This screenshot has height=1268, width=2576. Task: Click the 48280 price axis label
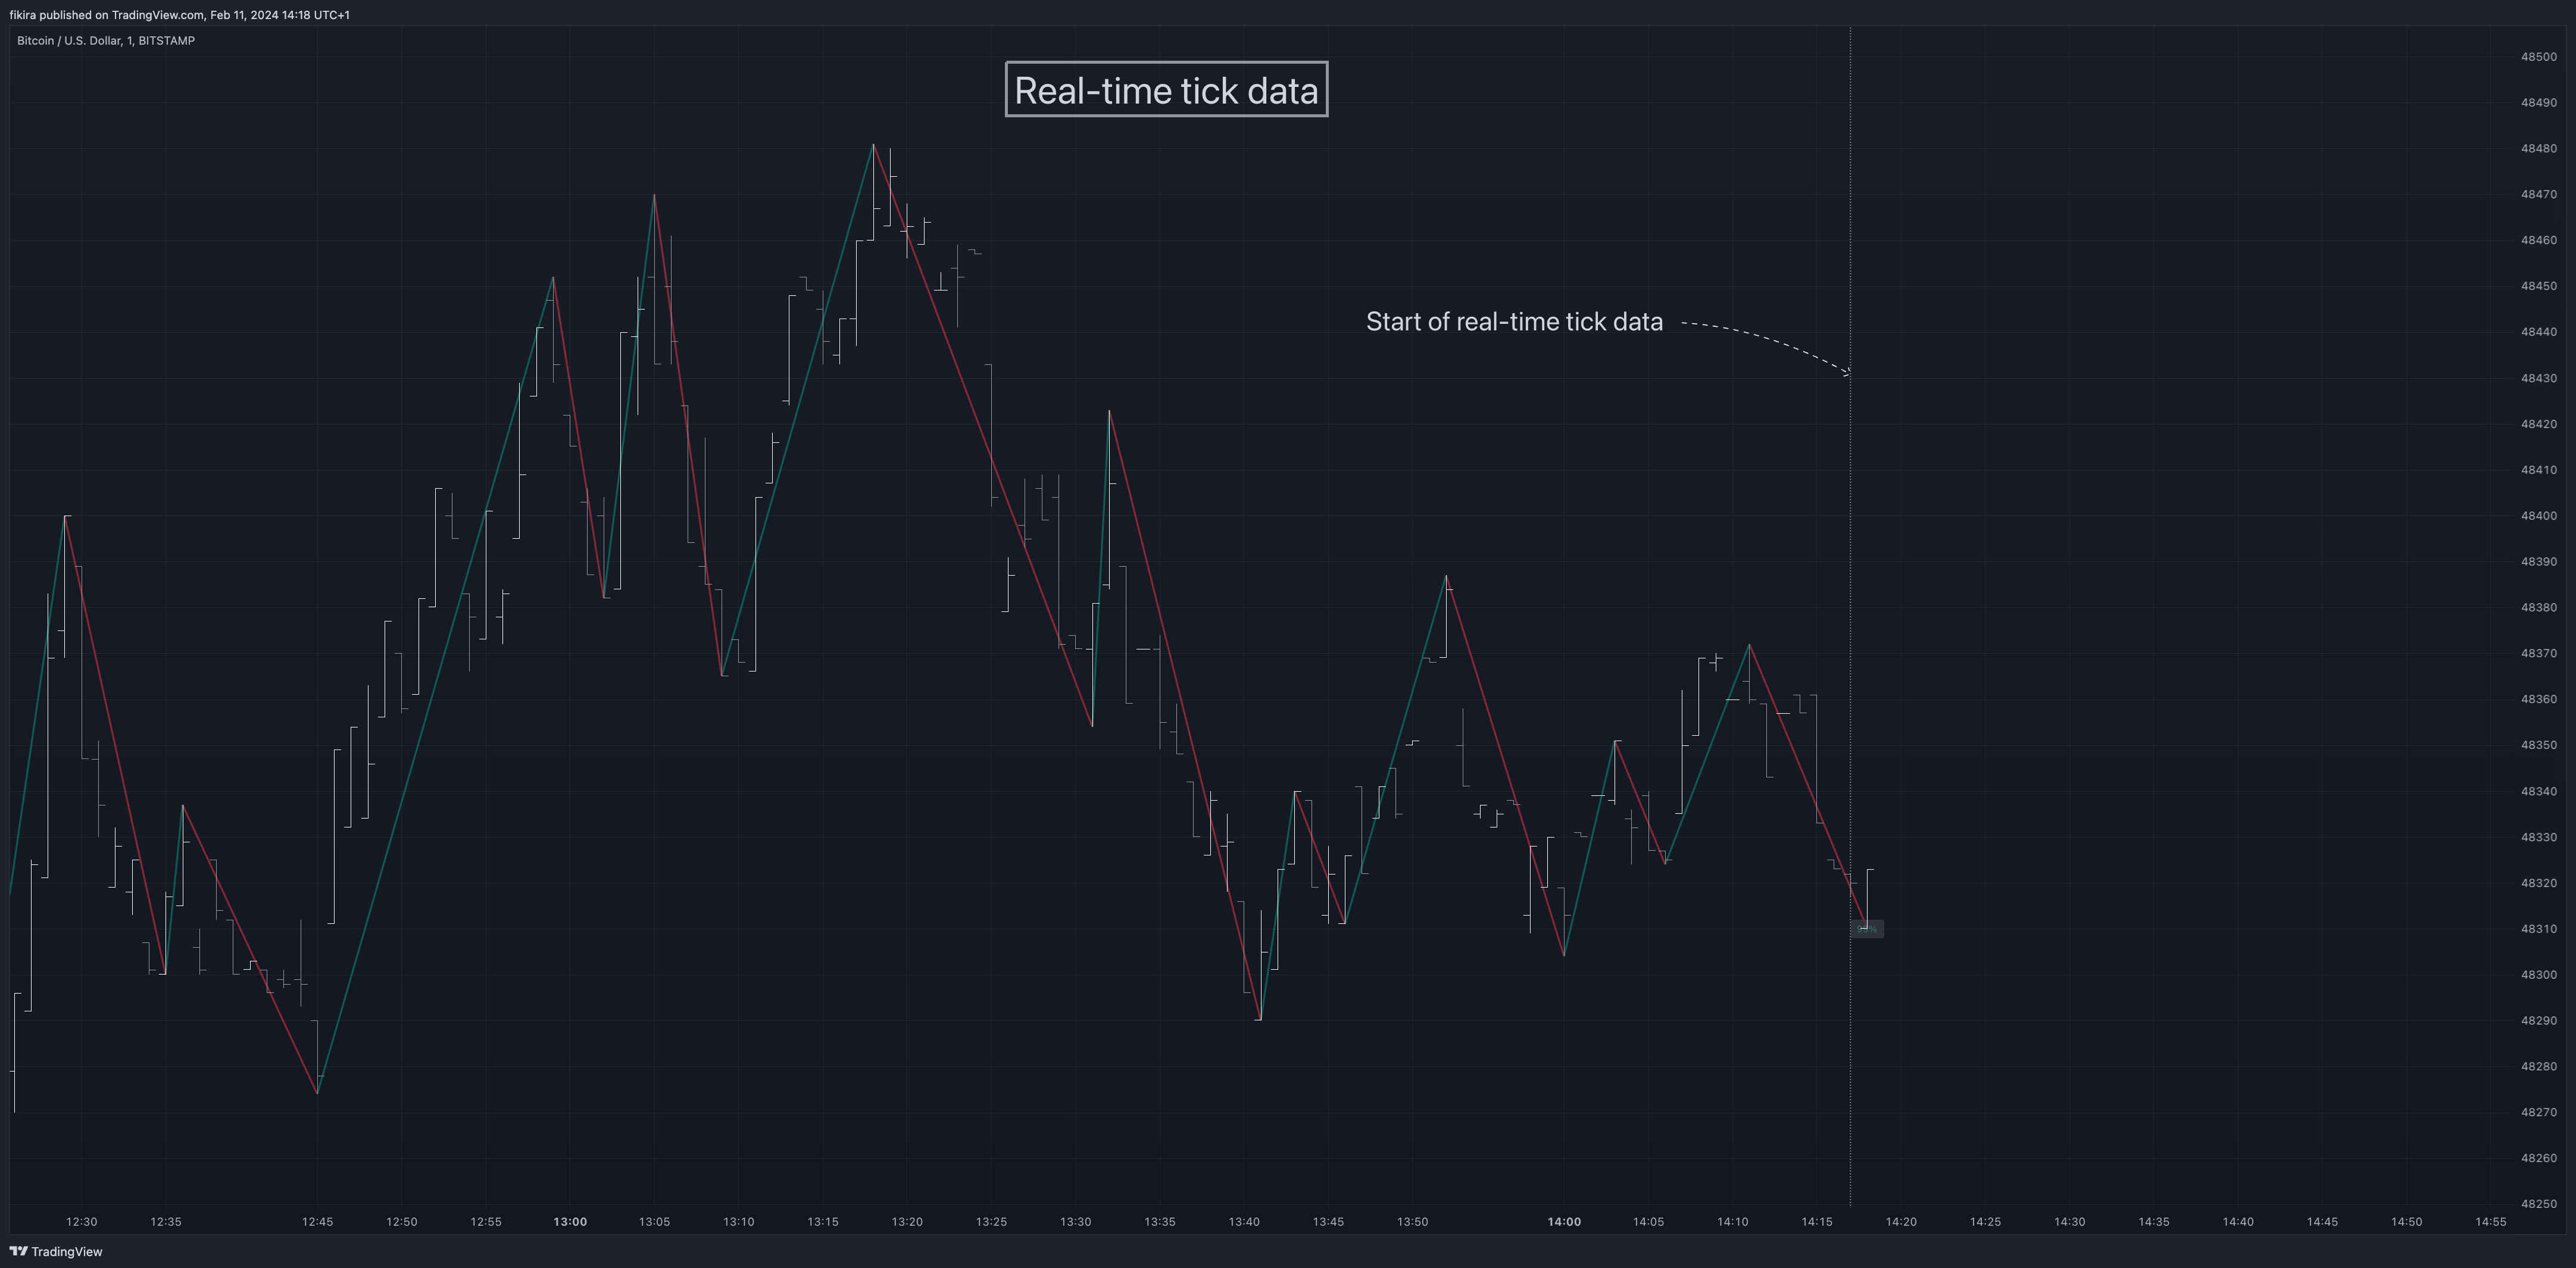pyautogui.click(x=2539, y=1067)
